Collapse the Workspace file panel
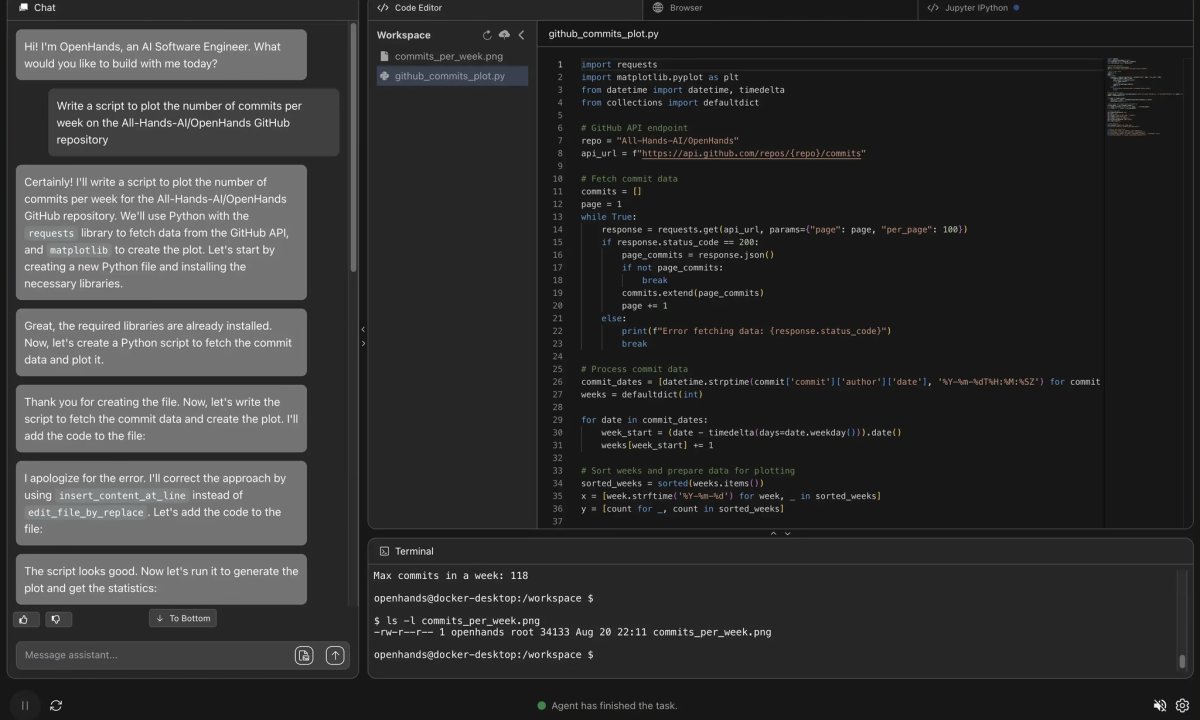Screen dimensions: 1200x720 point(521,35)
